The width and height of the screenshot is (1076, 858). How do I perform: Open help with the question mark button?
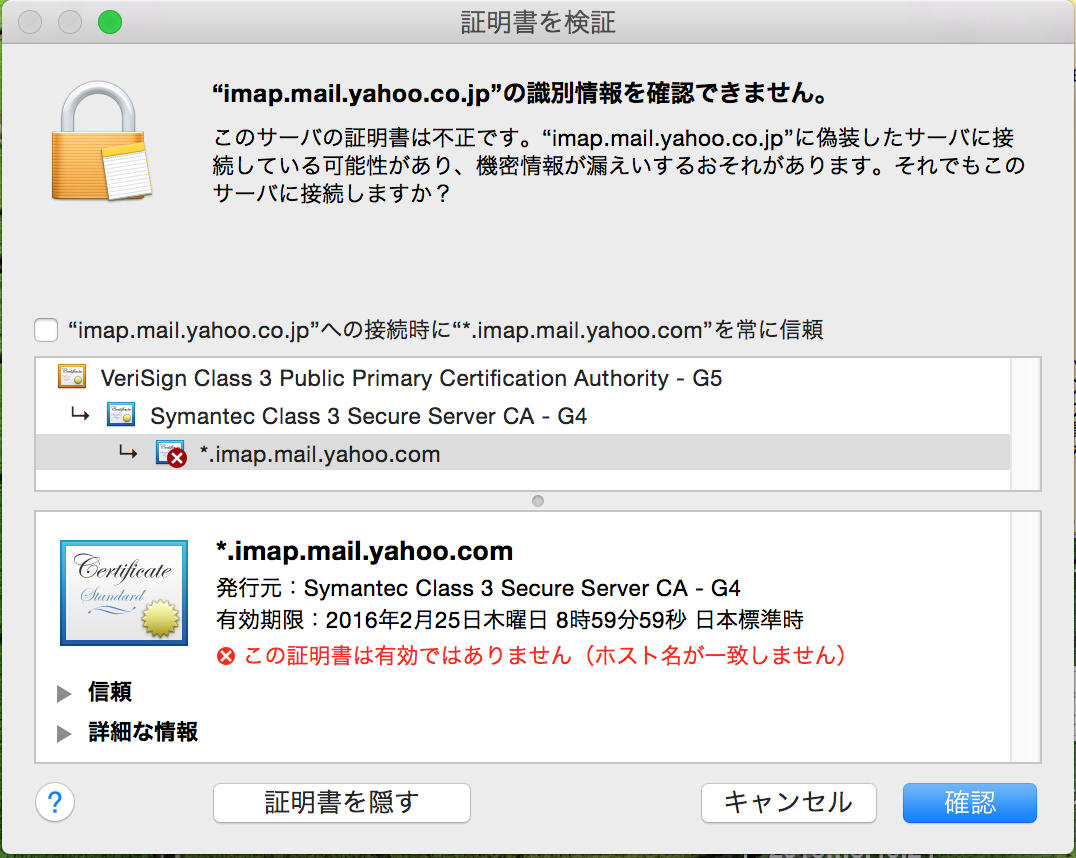tap(55, 802)
